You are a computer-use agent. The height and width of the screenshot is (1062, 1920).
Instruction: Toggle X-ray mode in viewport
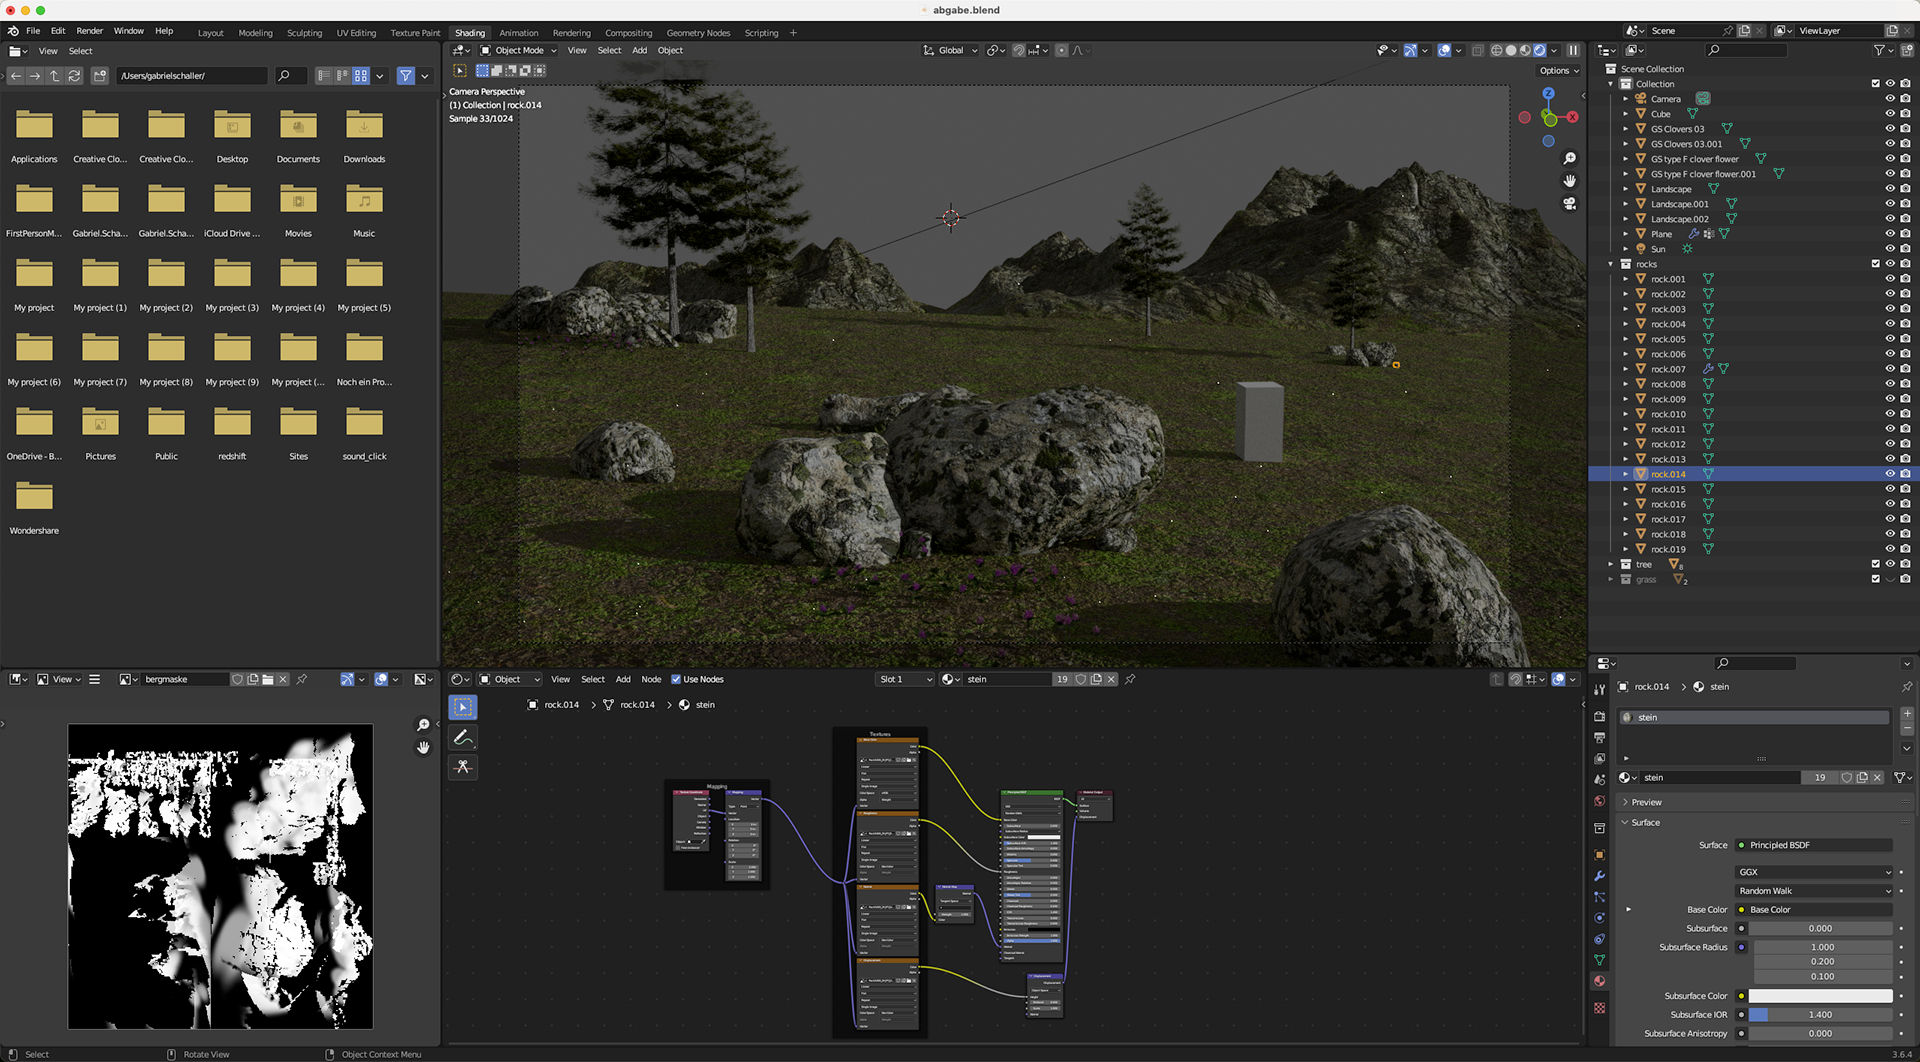[1477, 50]
